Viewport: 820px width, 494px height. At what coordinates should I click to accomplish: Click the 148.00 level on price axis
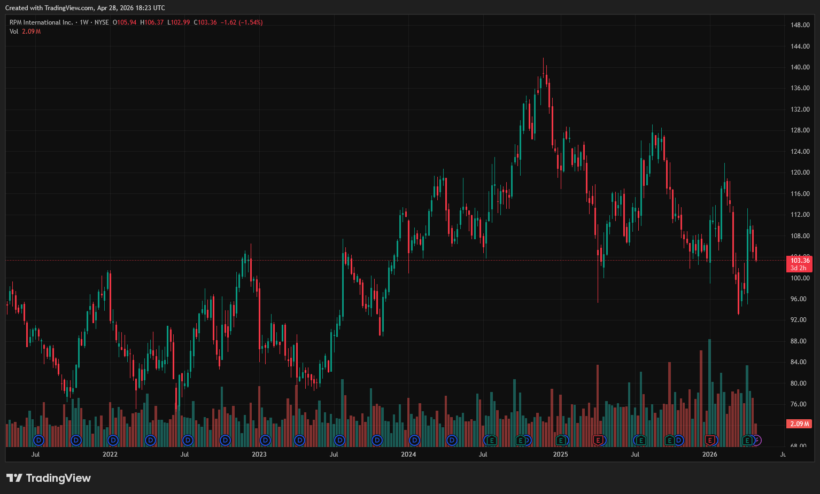tap(800, 25)
